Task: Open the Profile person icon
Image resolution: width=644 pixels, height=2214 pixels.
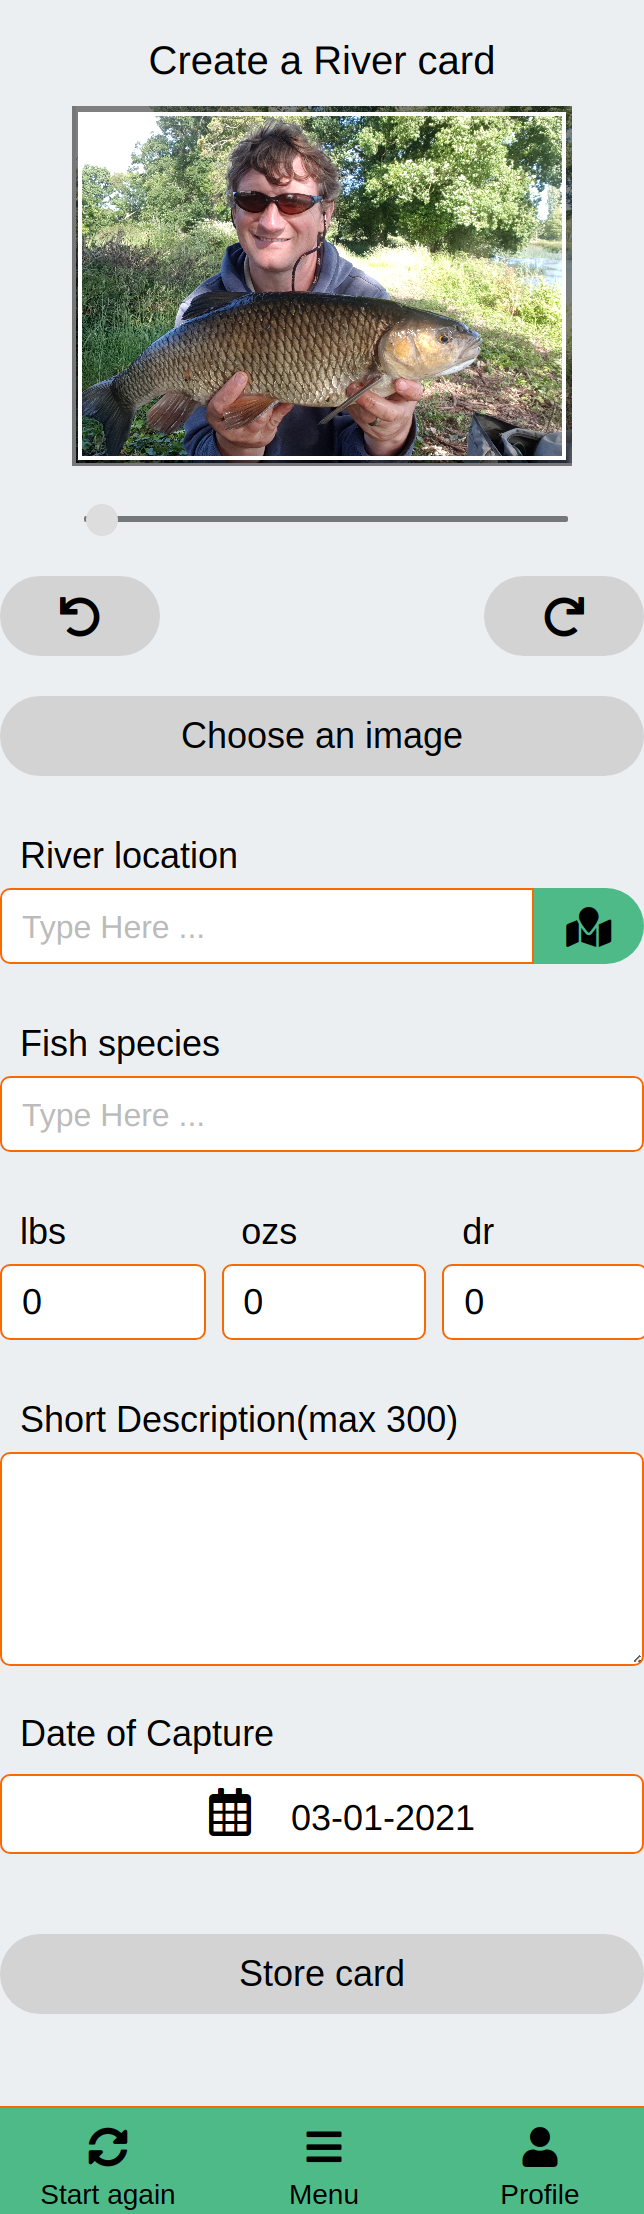Action: [x=540, y=2146]
